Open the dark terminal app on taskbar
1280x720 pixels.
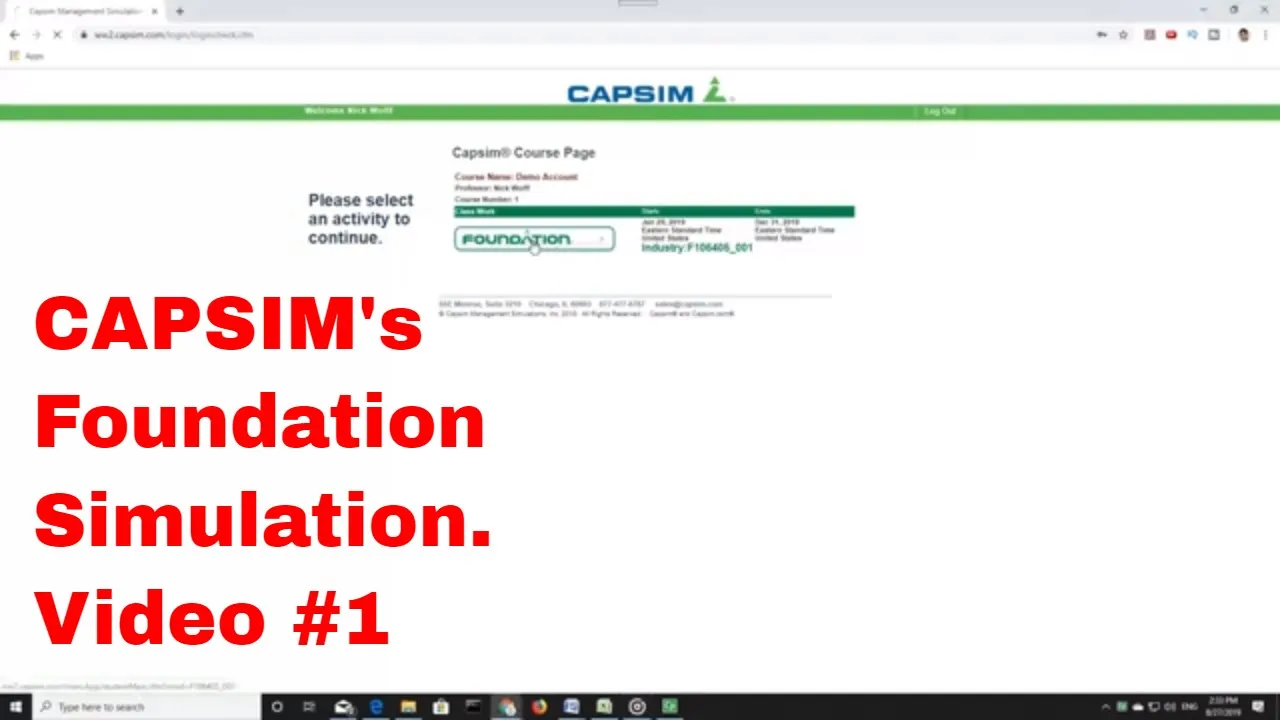tap(473, 707)
